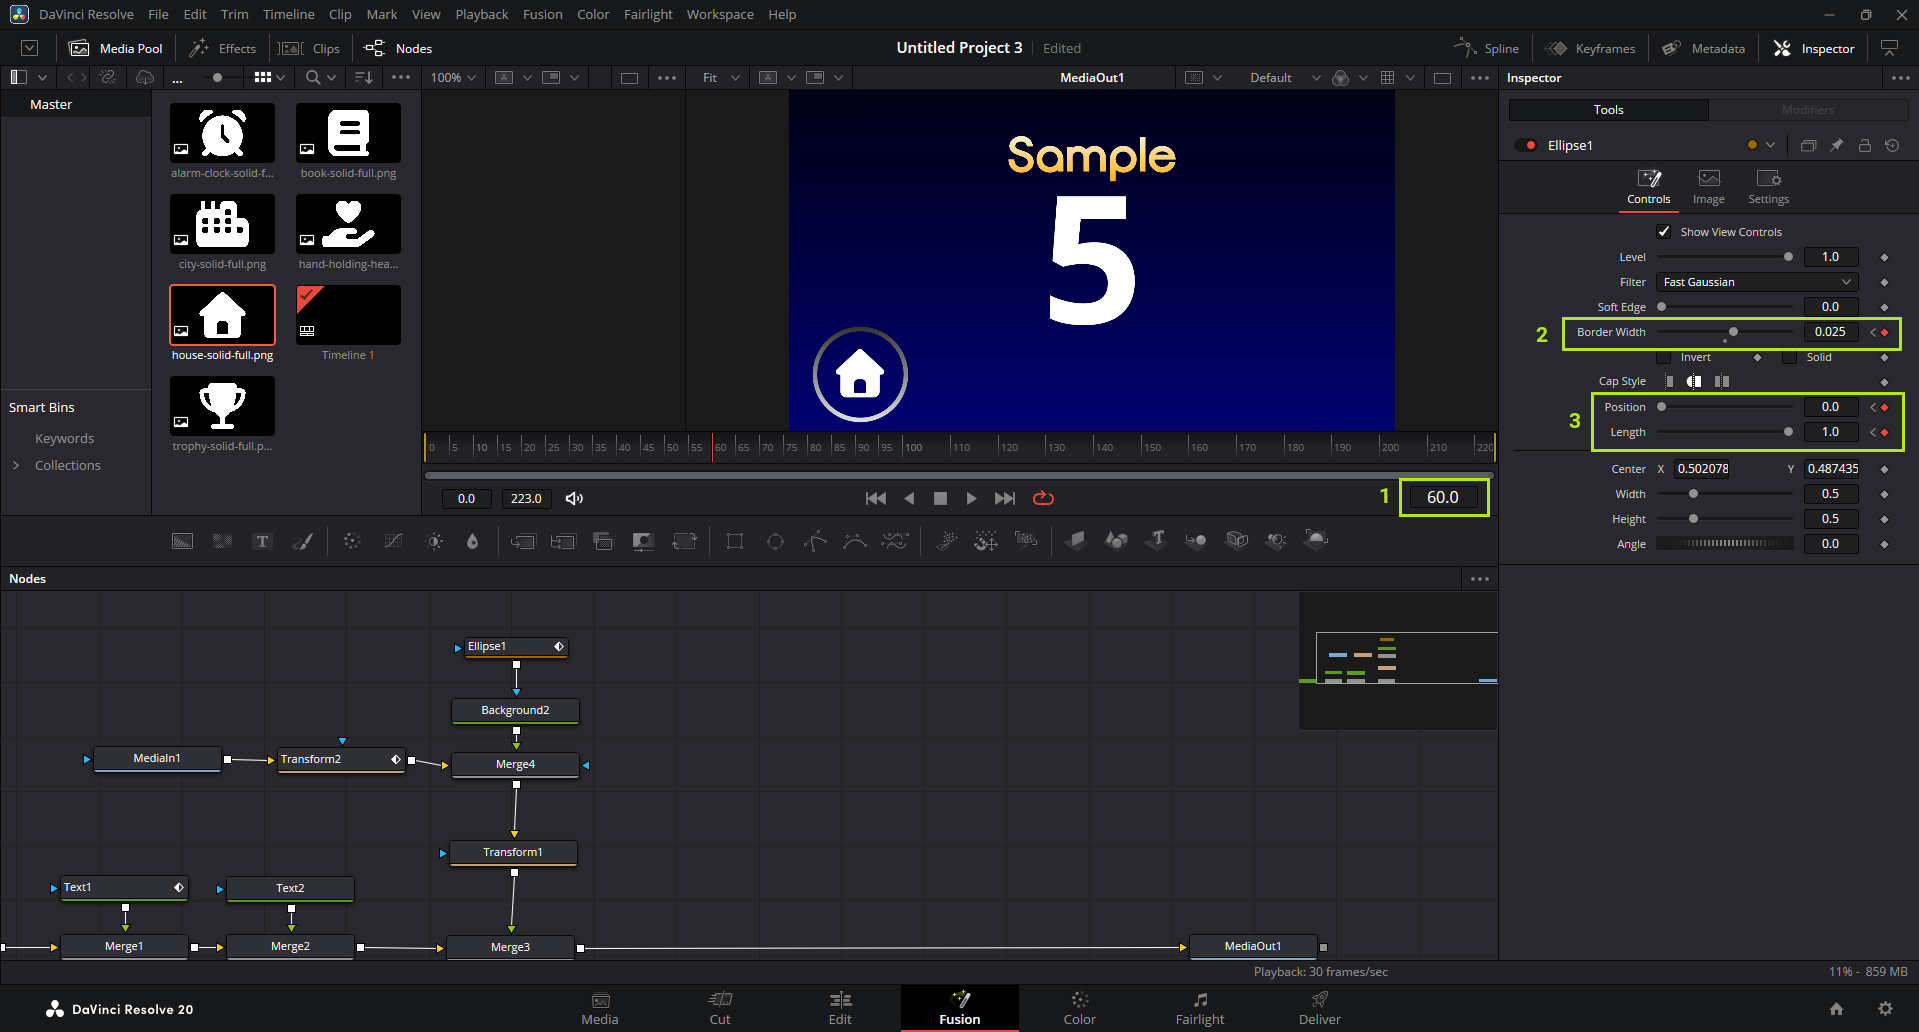
Task: Enable the Invert checkbox
Action: [1664, 357]
